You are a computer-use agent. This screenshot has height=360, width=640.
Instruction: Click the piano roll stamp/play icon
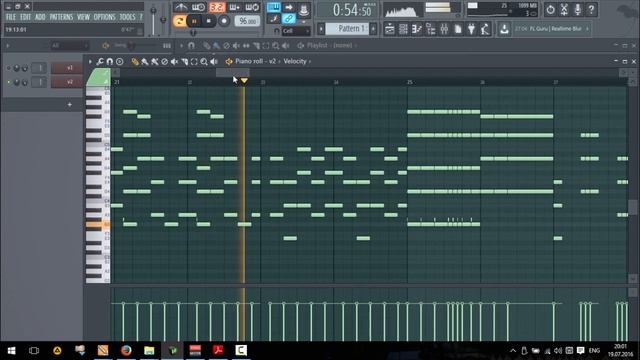(120, 62)
